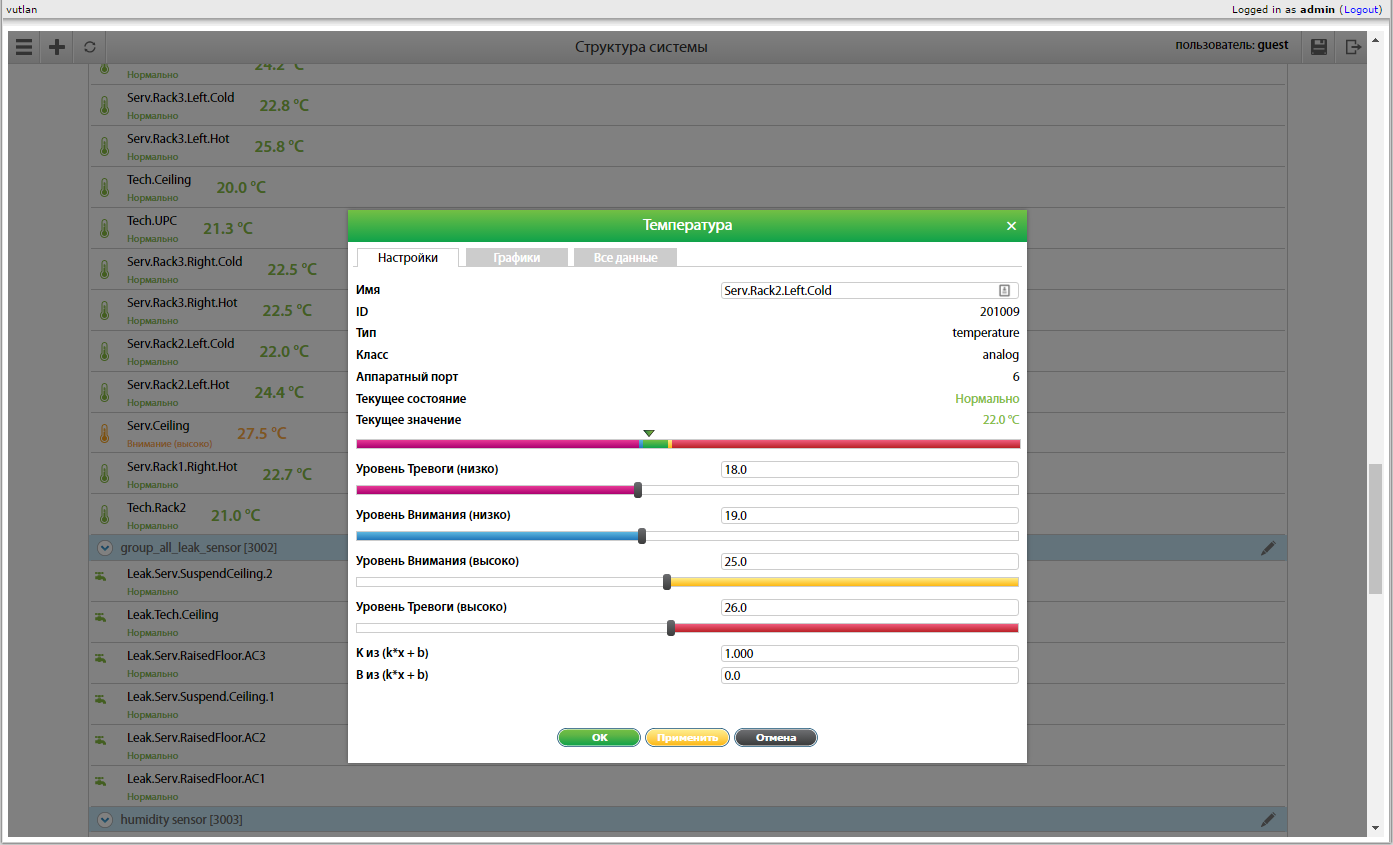
Task: Click the Отмена button
Action: pos(776,738)
